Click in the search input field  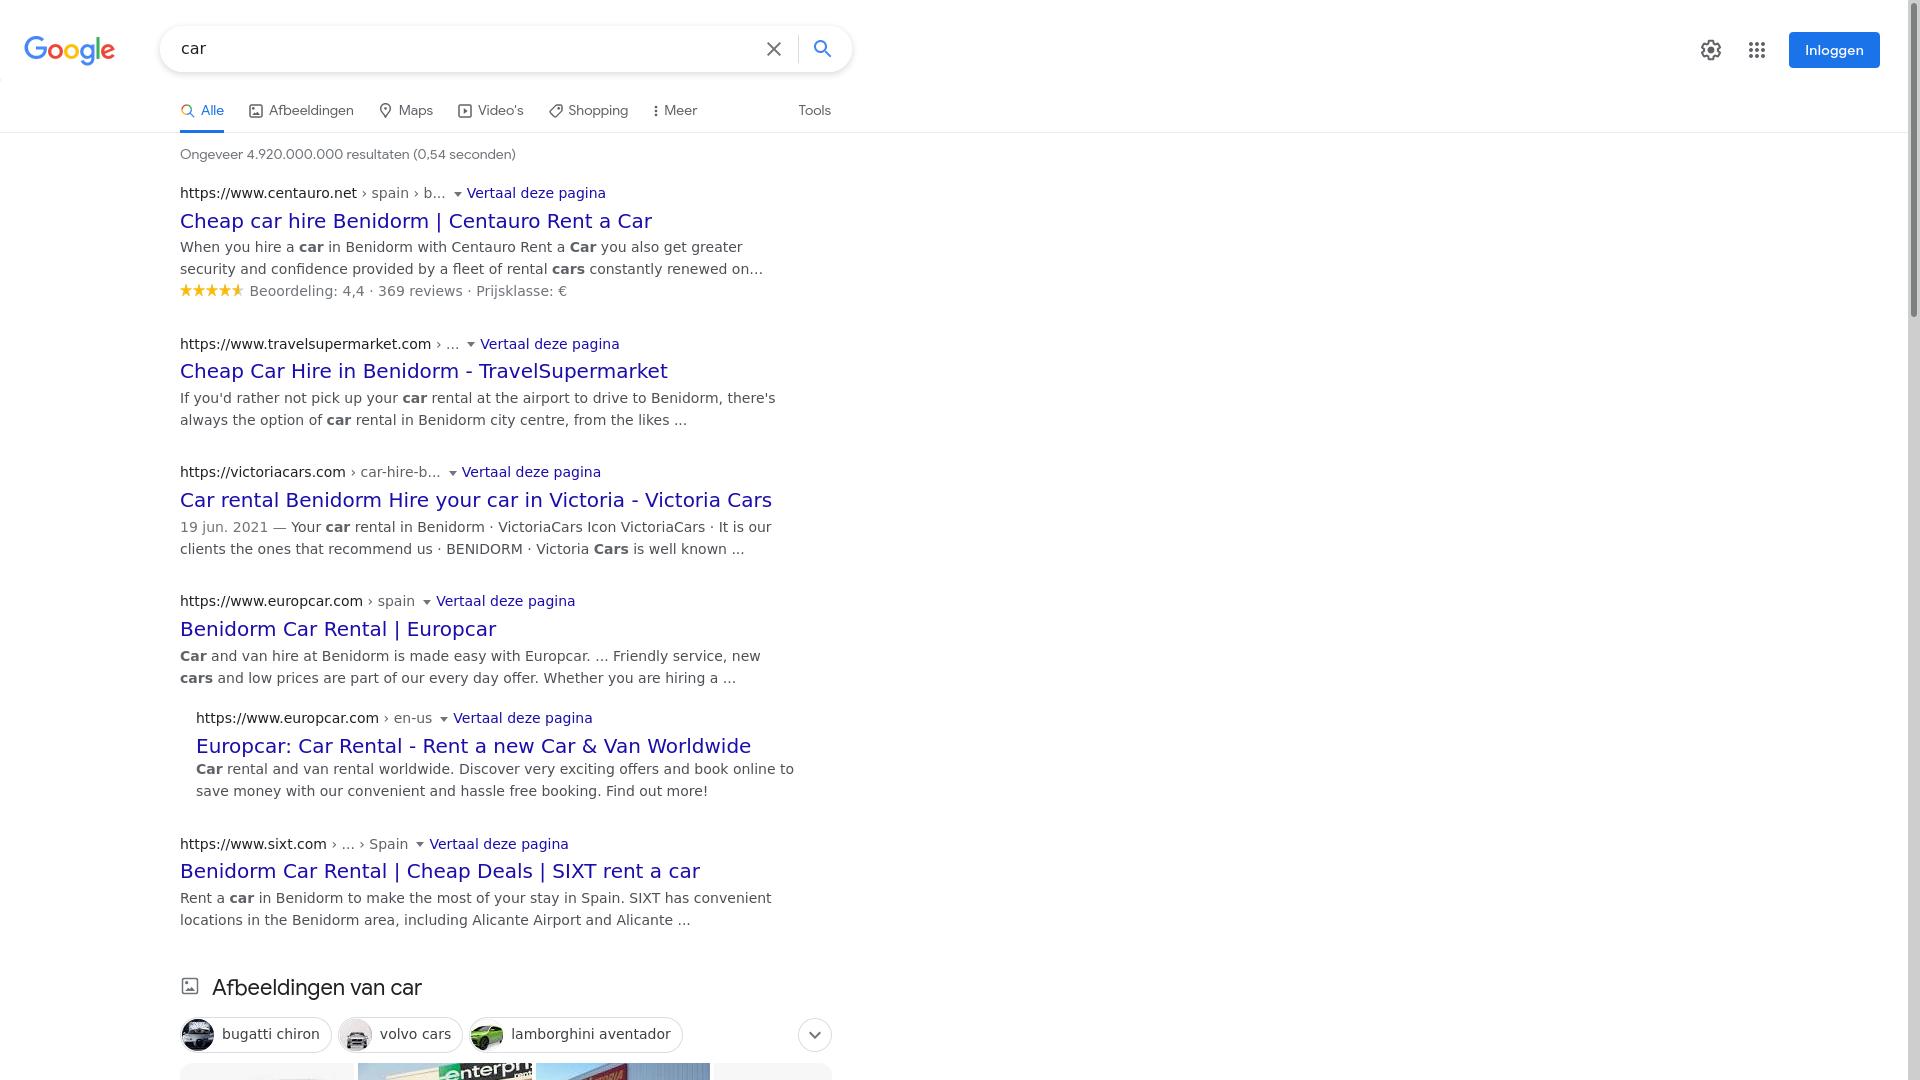tap(460, 49)
